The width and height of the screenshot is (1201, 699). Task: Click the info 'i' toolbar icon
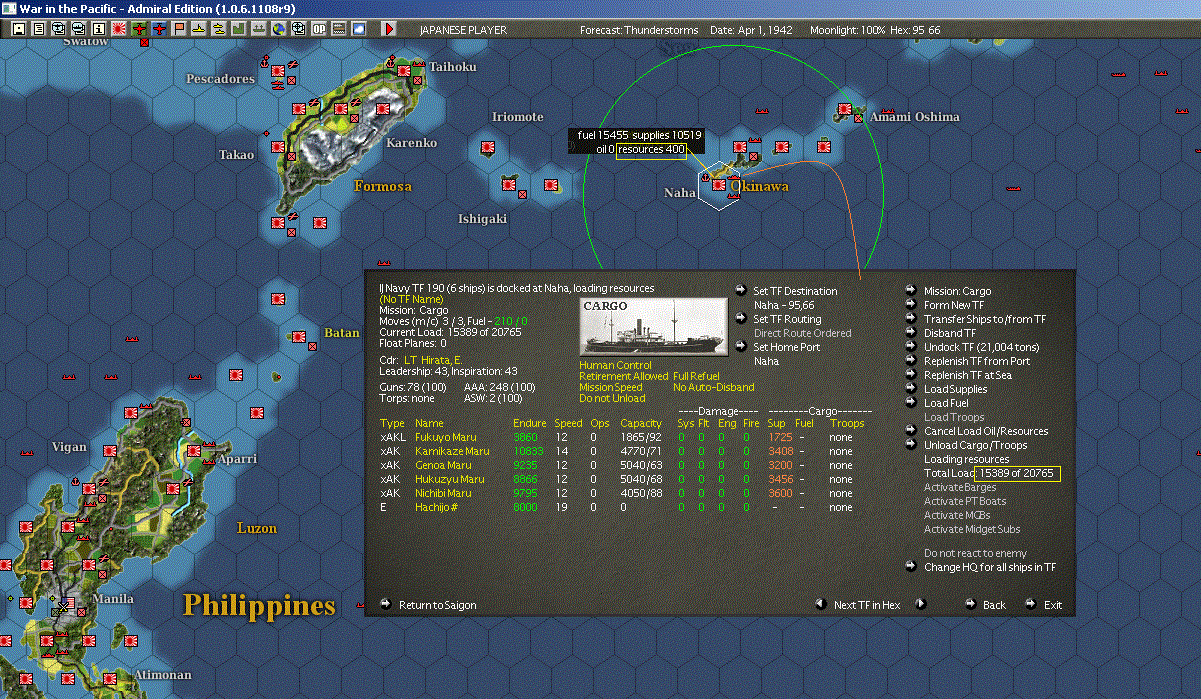[98, 29]
